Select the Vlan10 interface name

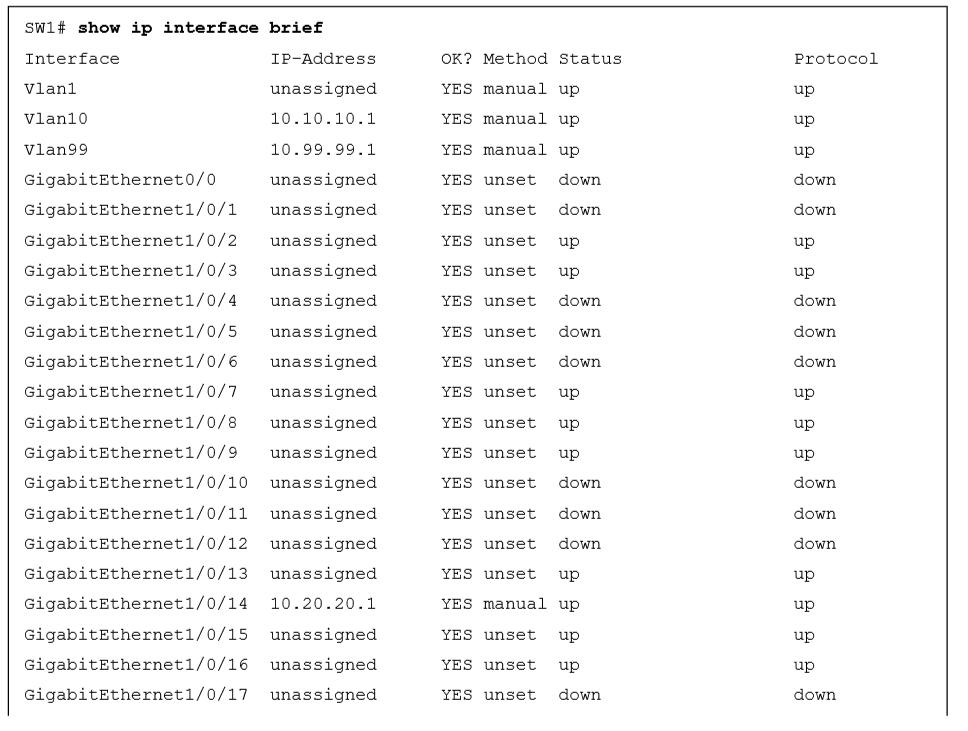pos(56,119)
